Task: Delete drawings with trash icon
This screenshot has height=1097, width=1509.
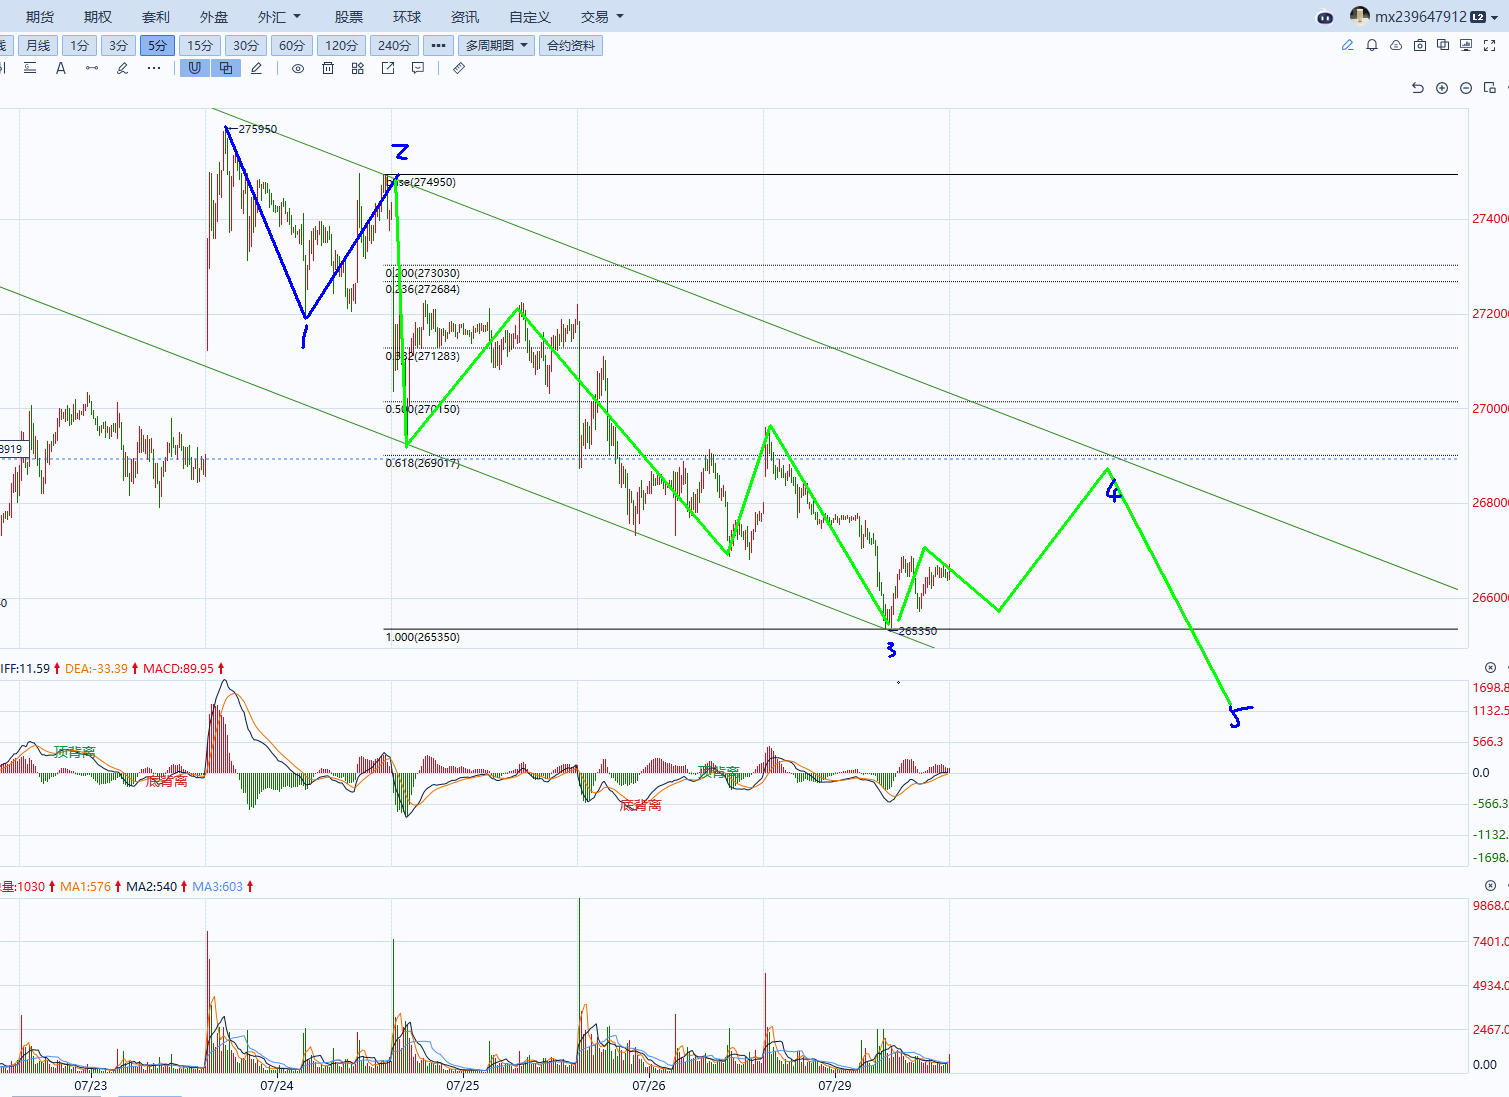Action: pyautogui.click(x=328, y=68)
